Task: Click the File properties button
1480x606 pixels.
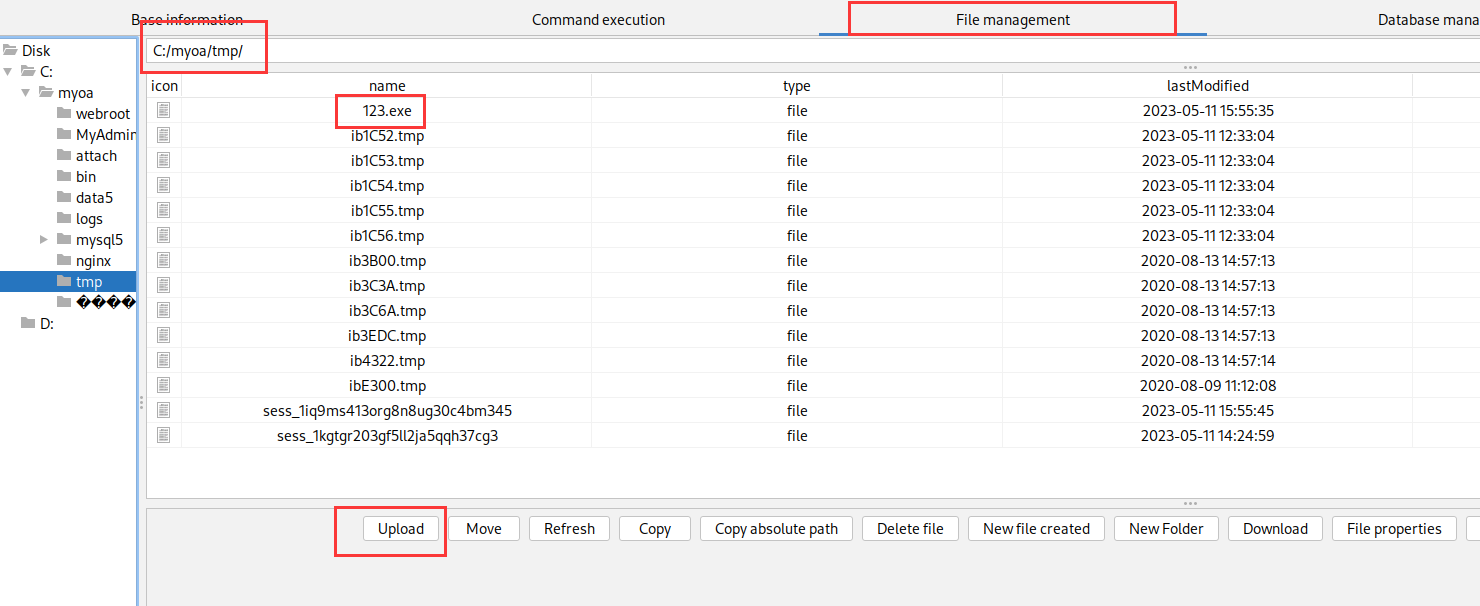Action: pos(1394,529)
